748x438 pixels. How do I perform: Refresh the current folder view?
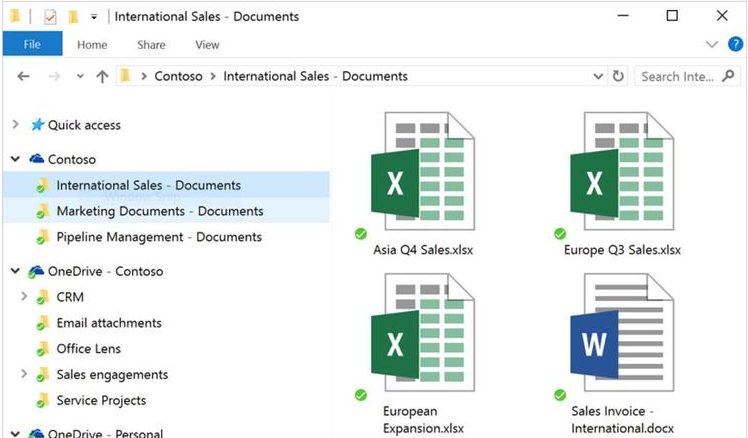(618, 76)
